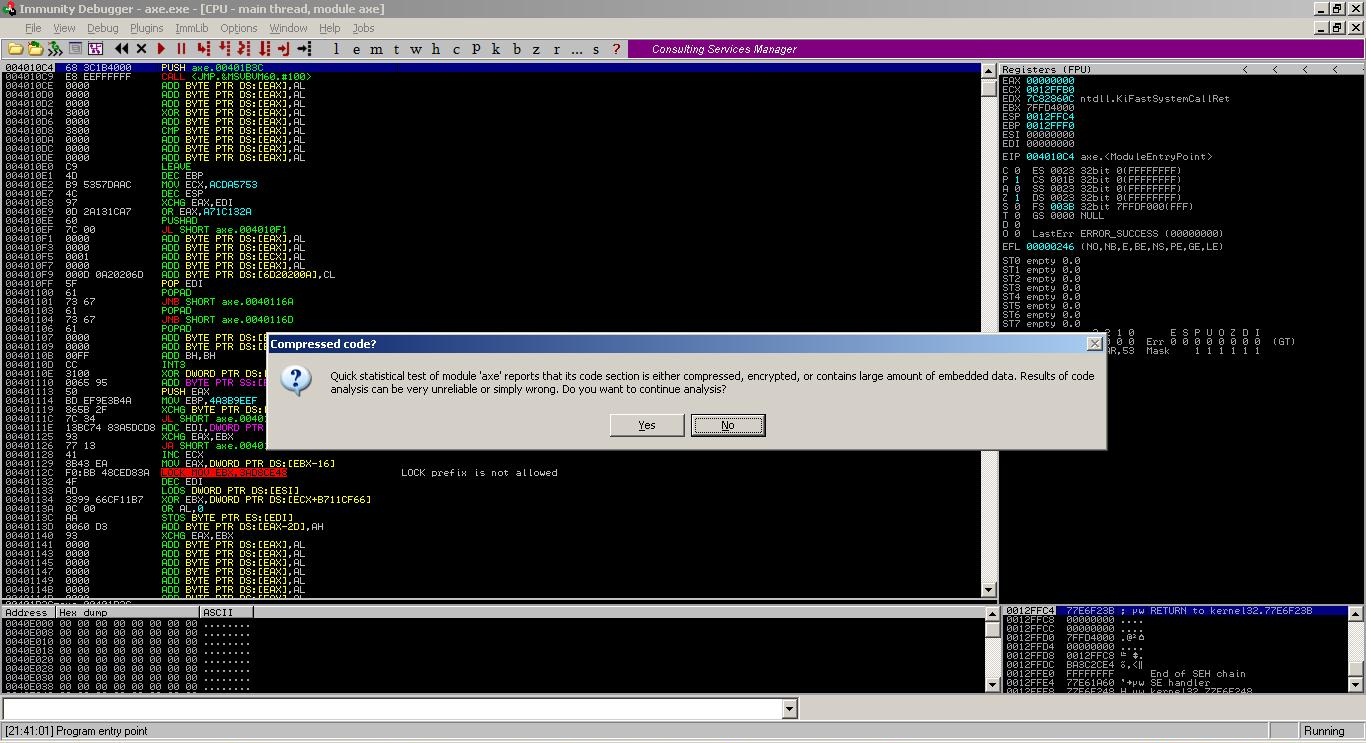1371x743 pixels.
Task: Click the ASCII column header
Action: pyautogui.click(x=226, y=612)
